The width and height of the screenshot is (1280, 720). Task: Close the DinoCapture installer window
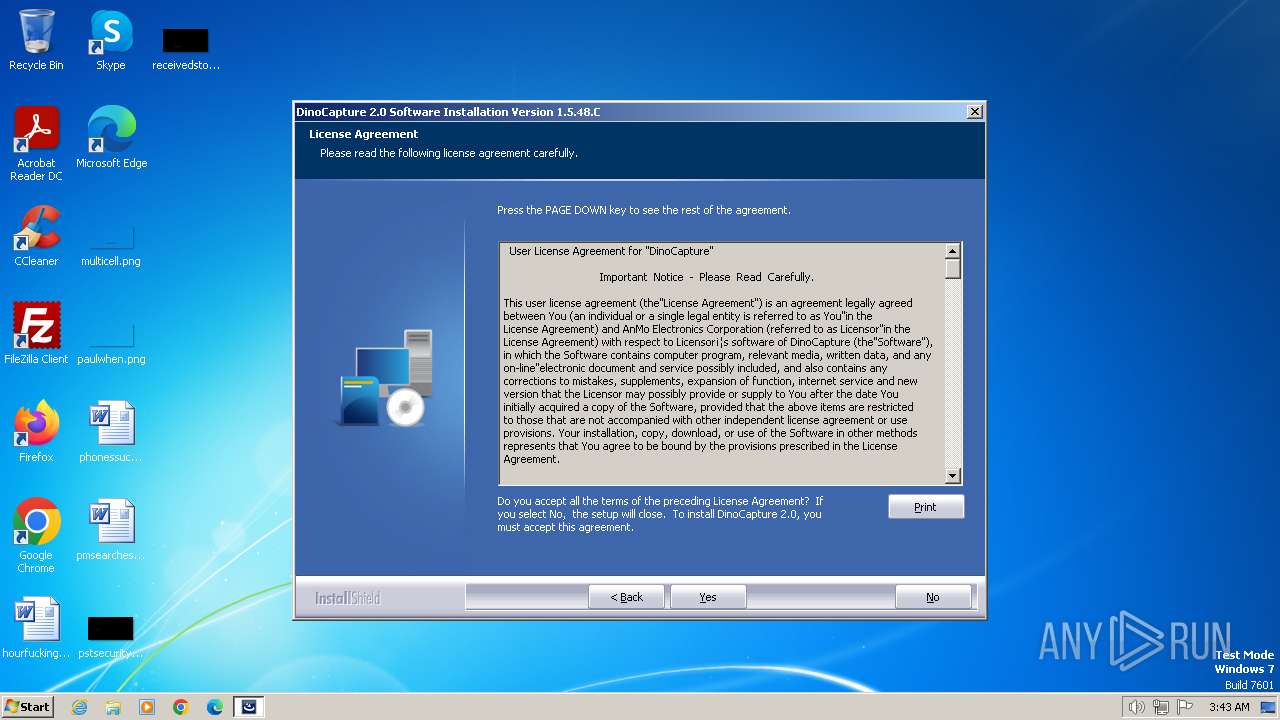click(x=975, y=112)
